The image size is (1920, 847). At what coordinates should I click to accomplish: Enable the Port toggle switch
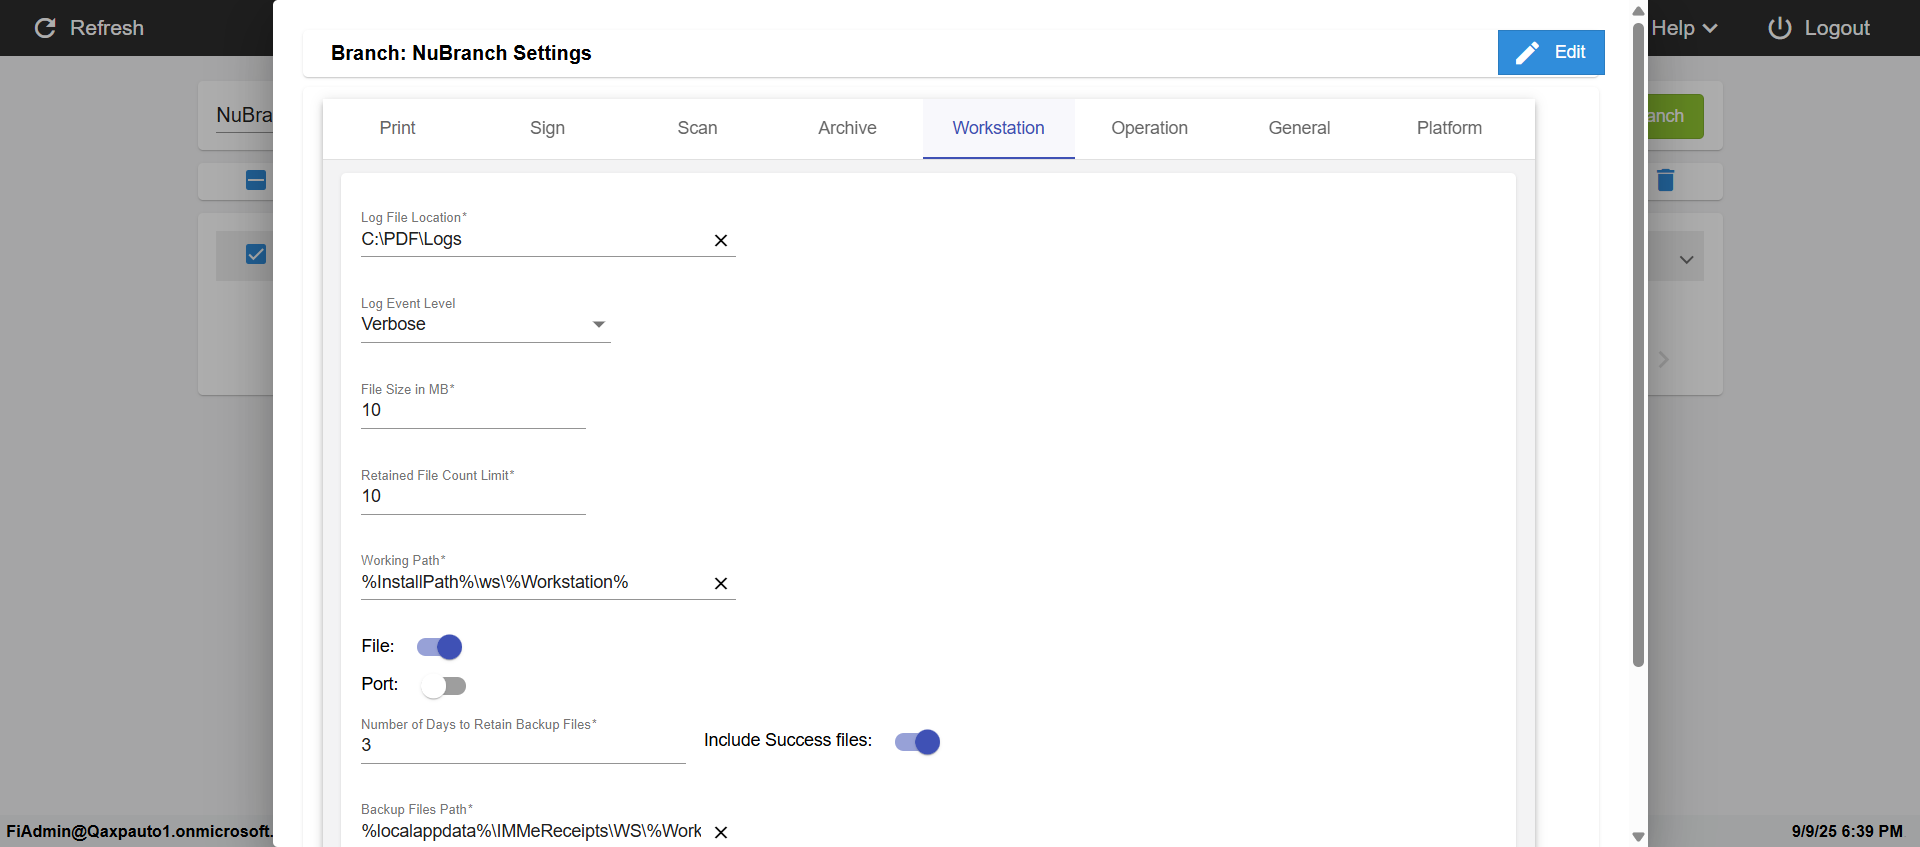(x=443, y=686)
